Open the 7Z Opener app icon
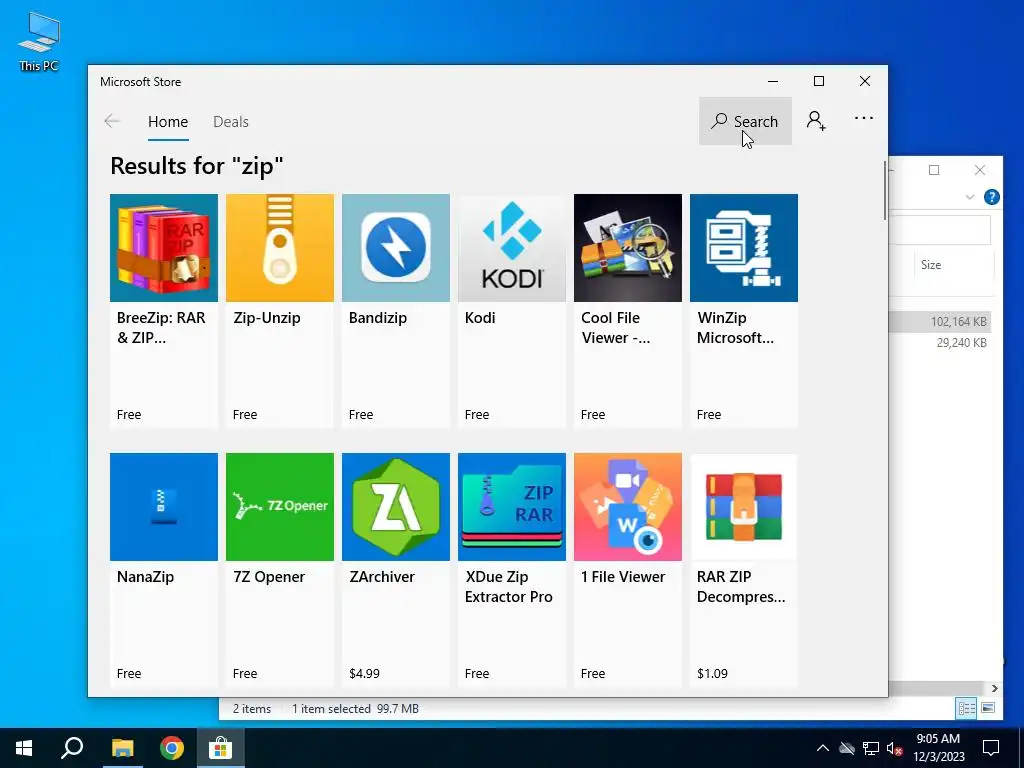Image resolution: width=1024 pixels, height=768 pixels. pos(280,507)
